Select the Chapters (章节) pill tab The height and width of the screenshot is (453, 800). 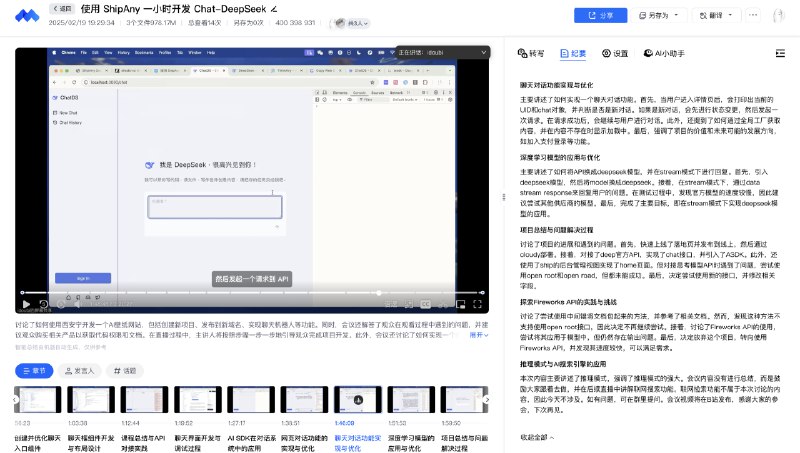[34, 371]
